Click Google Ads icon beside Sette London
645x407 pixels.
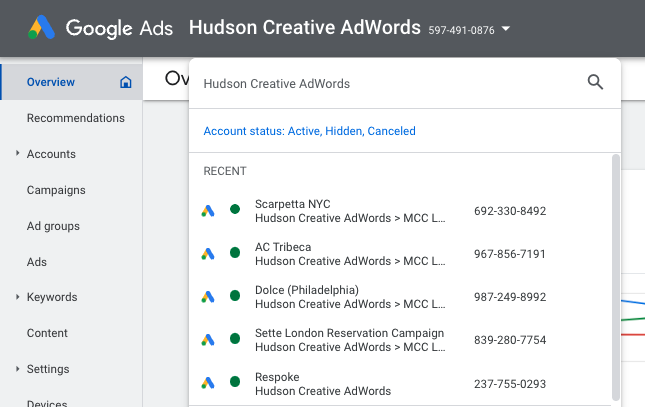coord(208,340)
